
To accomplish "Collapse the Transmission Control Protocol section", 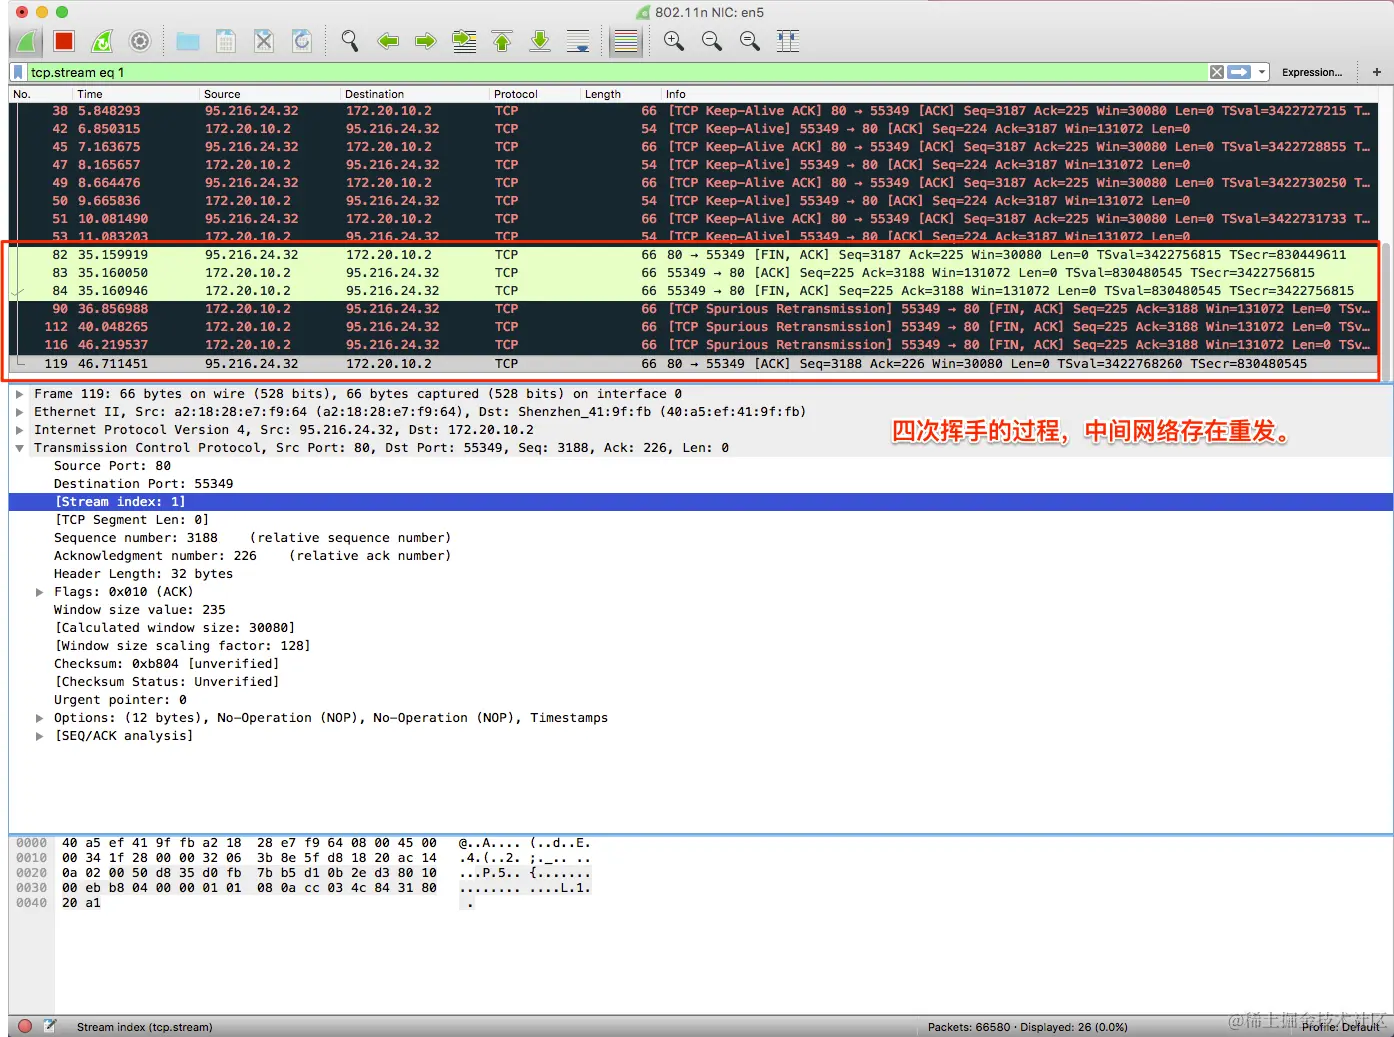I will (x=19, y=448).
